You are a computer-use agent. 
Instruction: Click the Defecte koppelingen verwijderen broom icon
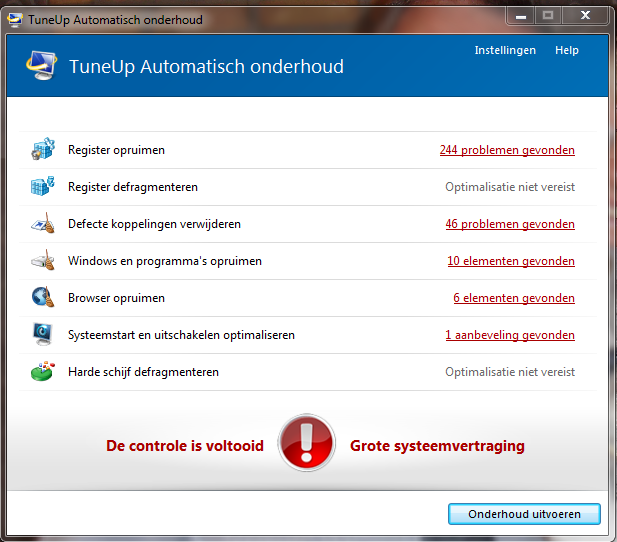tap(43, 223)
